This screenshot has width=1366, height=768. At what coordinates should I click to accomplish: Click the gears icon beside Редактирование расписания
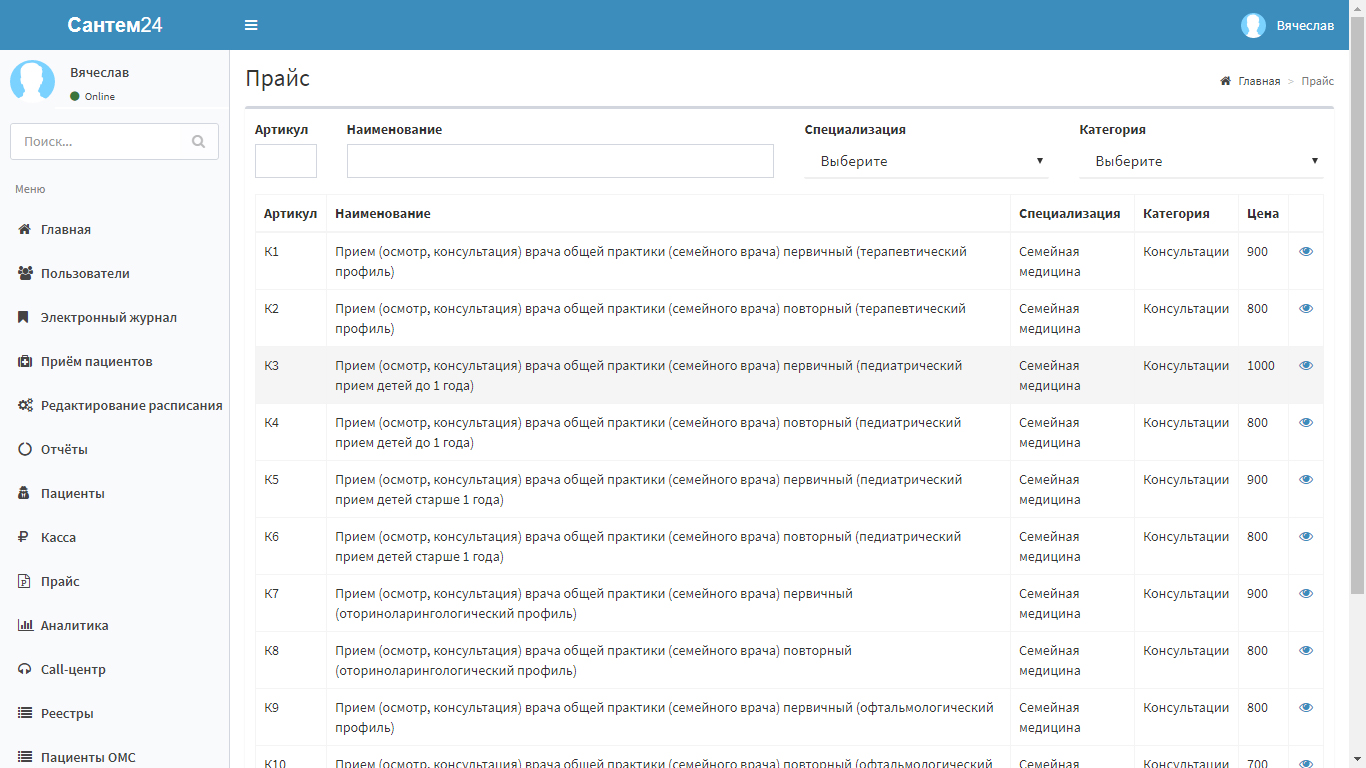point(25,405)
